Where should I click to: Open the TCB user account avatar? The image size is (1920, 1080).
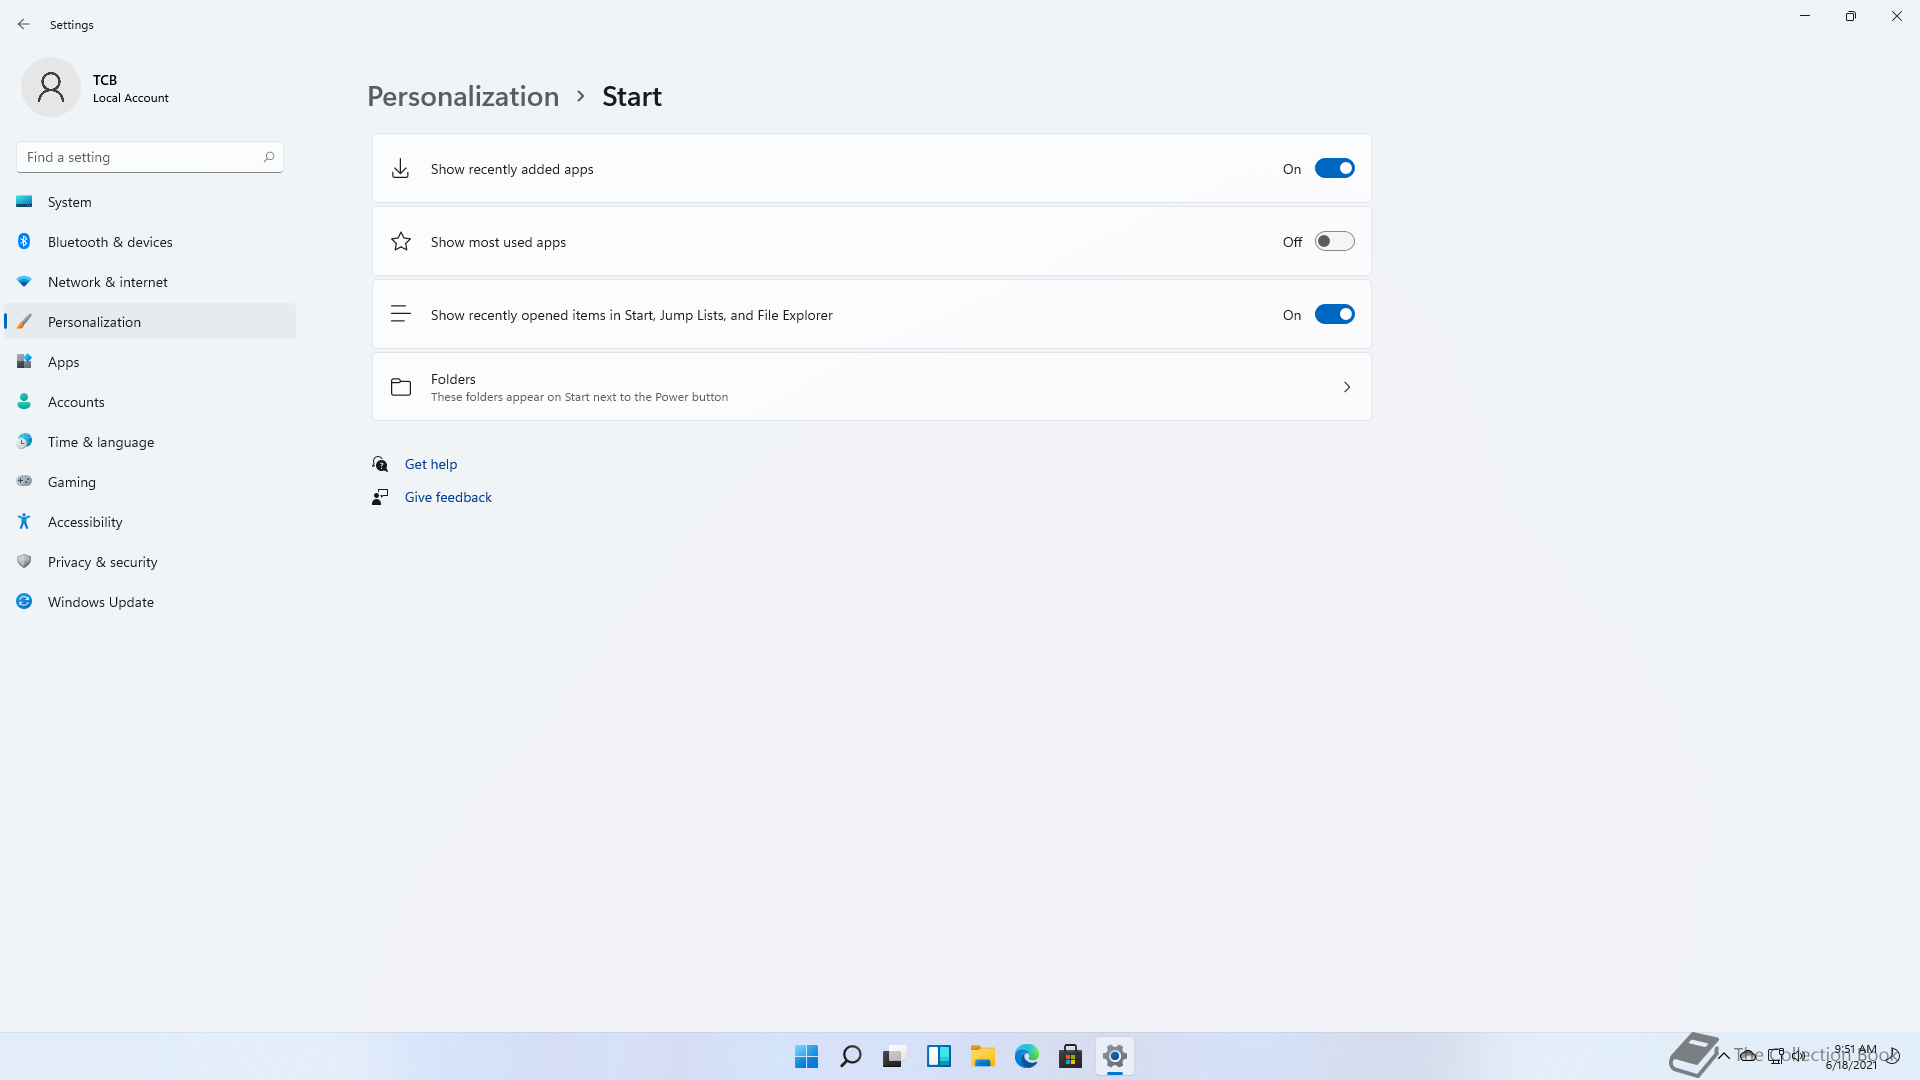pyautogui.click(x=51, y=87)
